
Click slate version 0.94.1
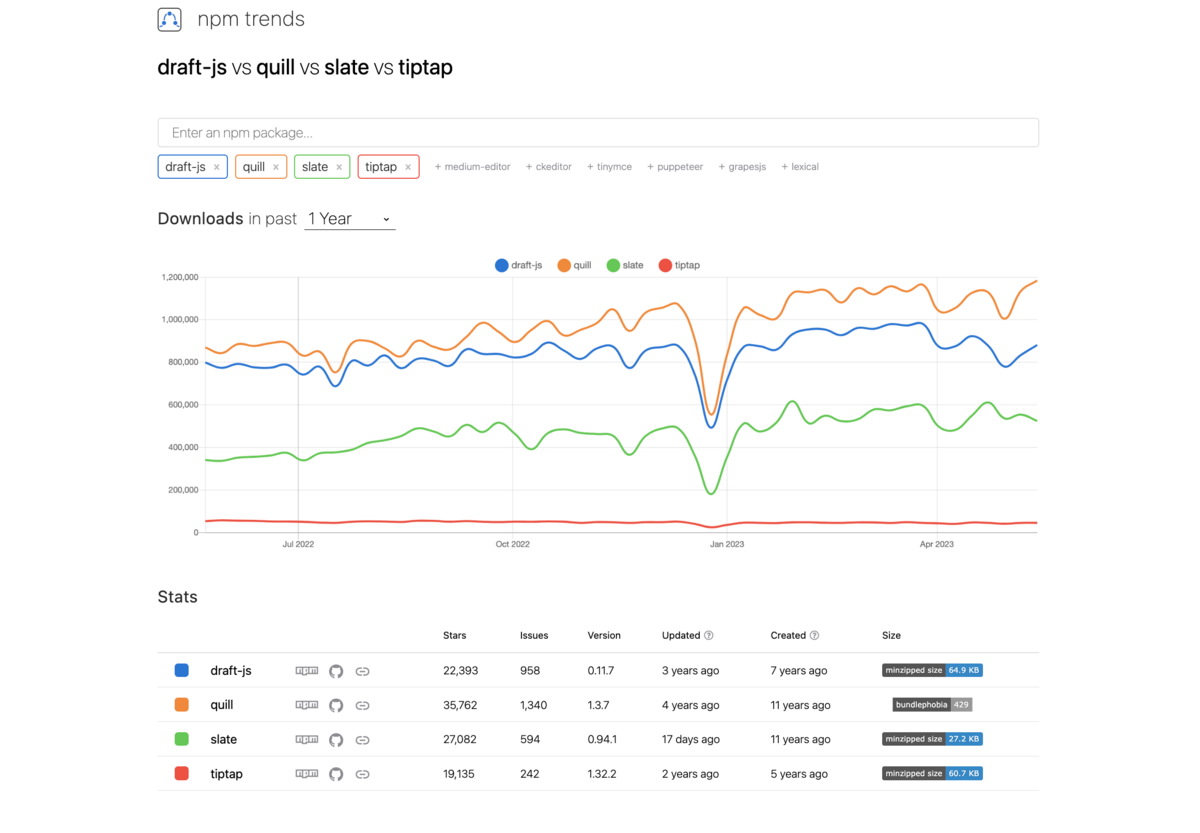pos(602,740)
